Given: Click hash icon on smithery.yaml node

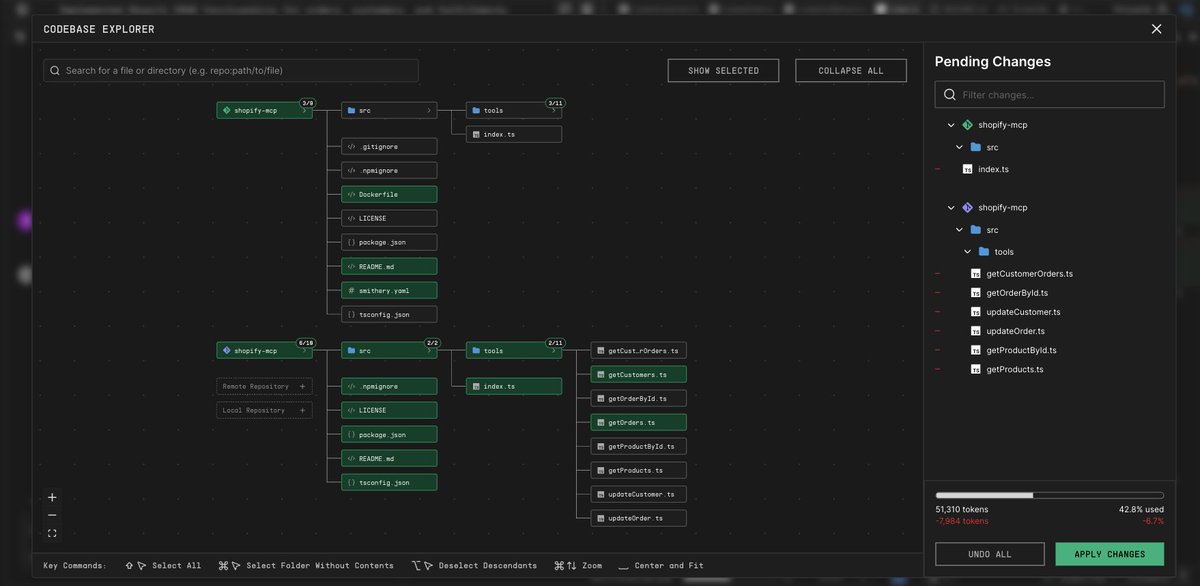Looking at the screenshot, I should pos(351,290).
